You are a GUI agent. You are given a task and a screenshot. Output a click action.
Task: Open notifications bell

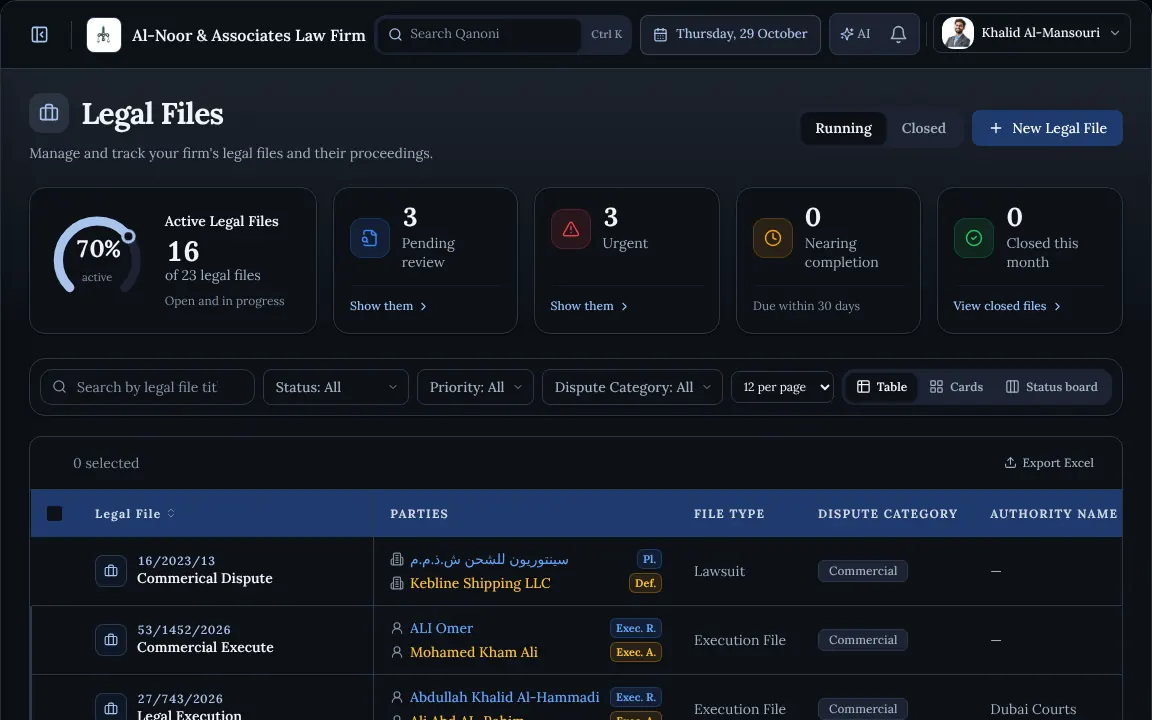point(898,35)
